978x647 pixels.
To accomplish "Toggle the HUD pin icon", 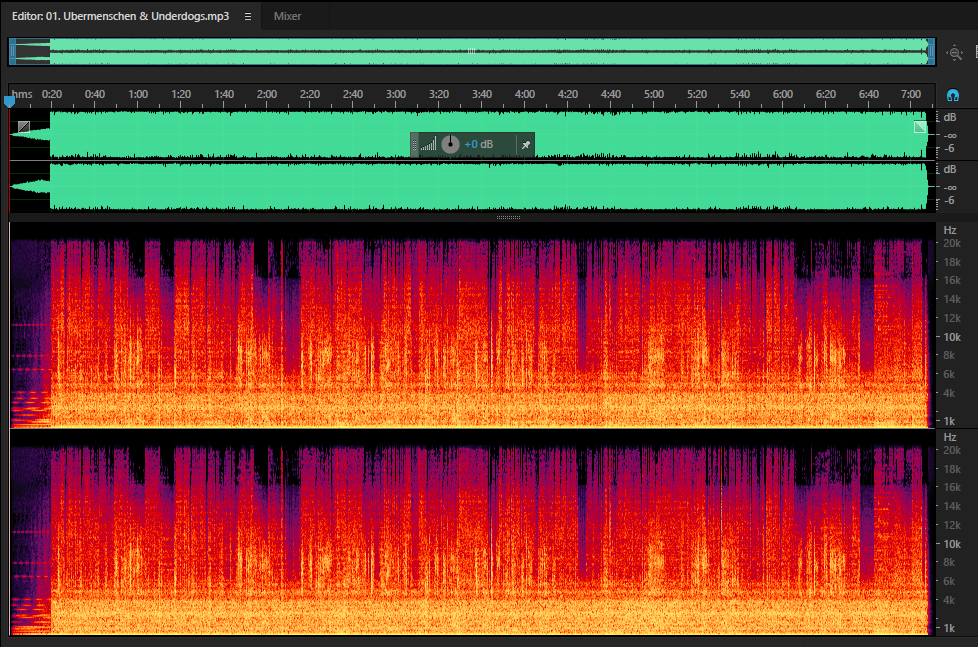I will (526, 145).
